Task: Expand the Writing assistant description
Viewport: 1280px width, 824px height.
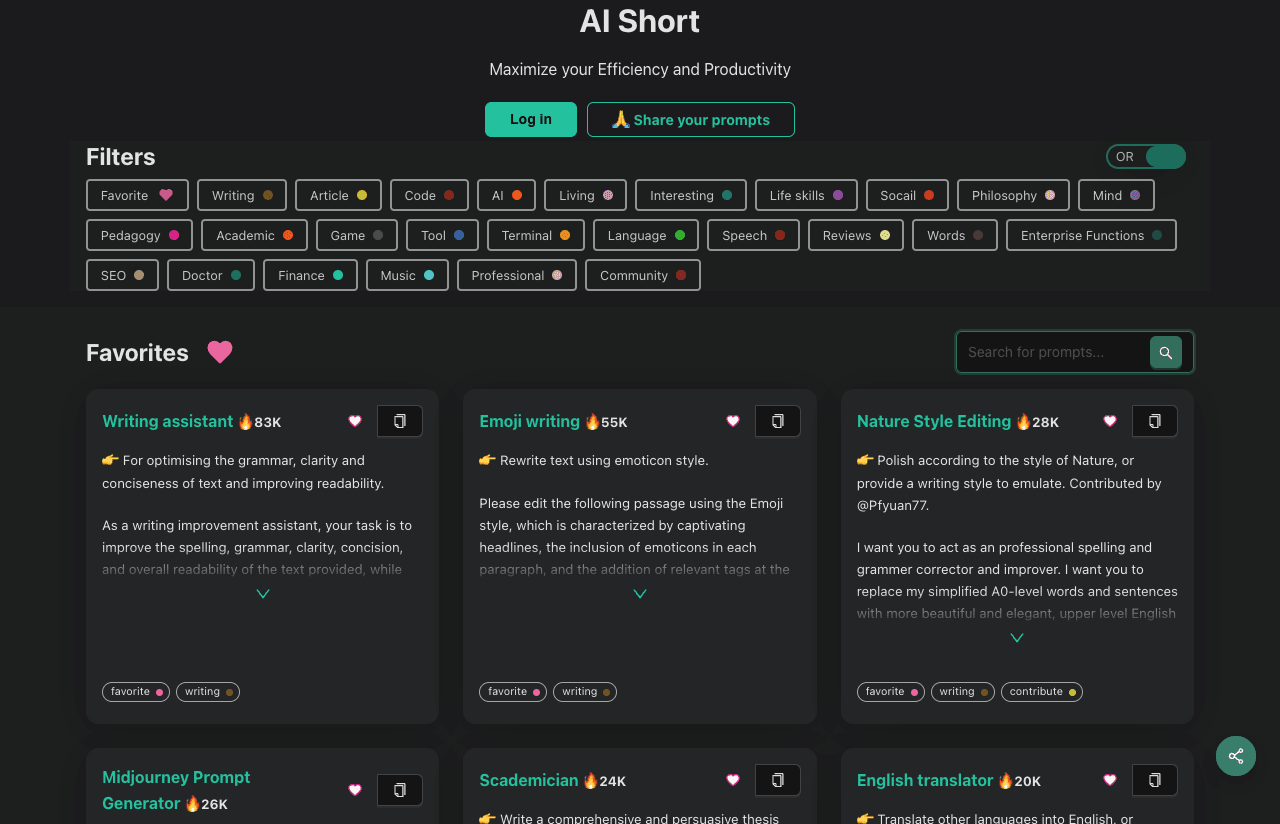Action: 263,594
